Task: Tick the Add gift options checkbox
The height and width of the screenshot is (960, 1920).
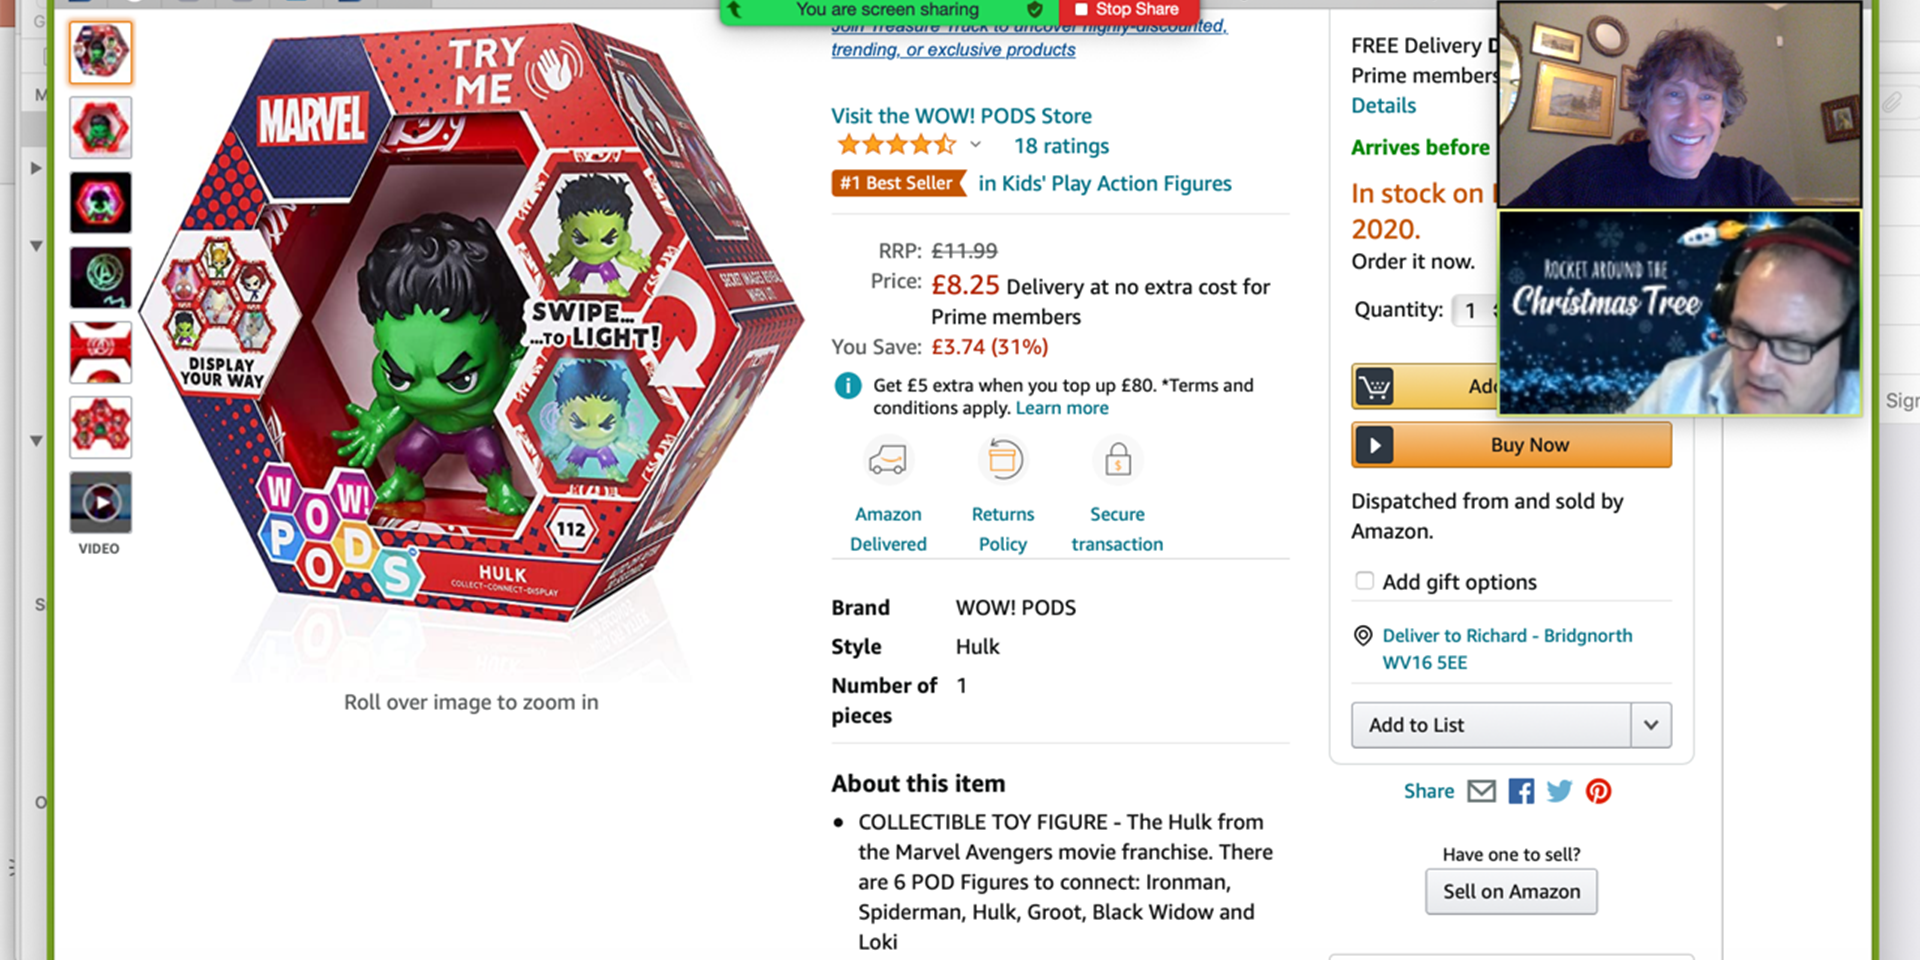Action: 1364,581
